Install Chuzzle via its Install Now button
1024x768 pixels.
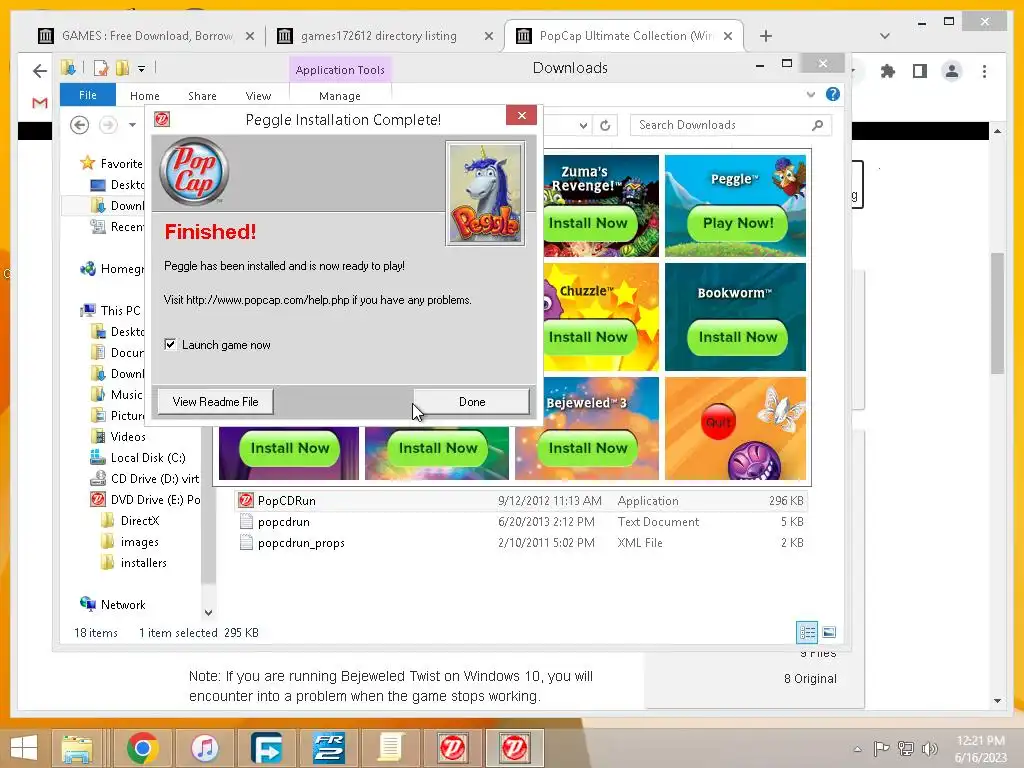(588, 337)
